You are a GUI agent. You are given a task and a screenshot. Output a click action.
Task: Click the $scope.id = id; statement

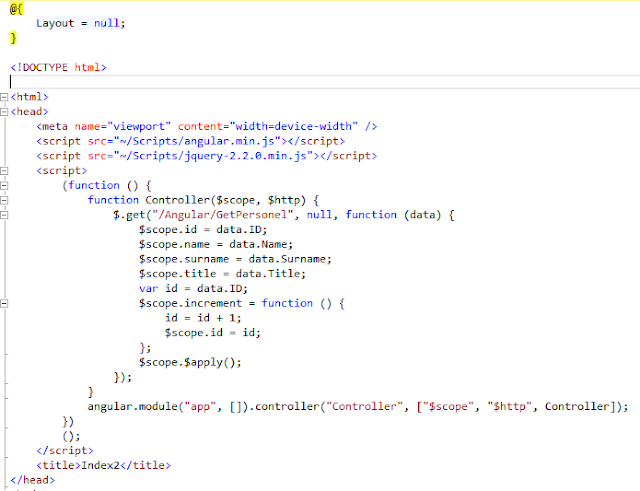coord(213,333)
